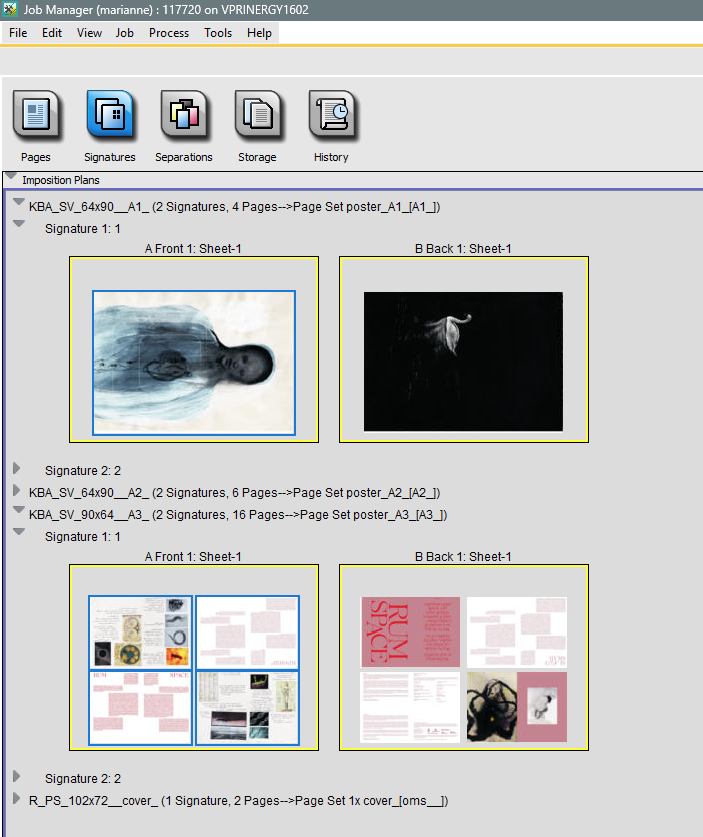Screen dimensions: 703x837
Task: Click the Job Manager title bar app icon
Action: click(10, 9)
